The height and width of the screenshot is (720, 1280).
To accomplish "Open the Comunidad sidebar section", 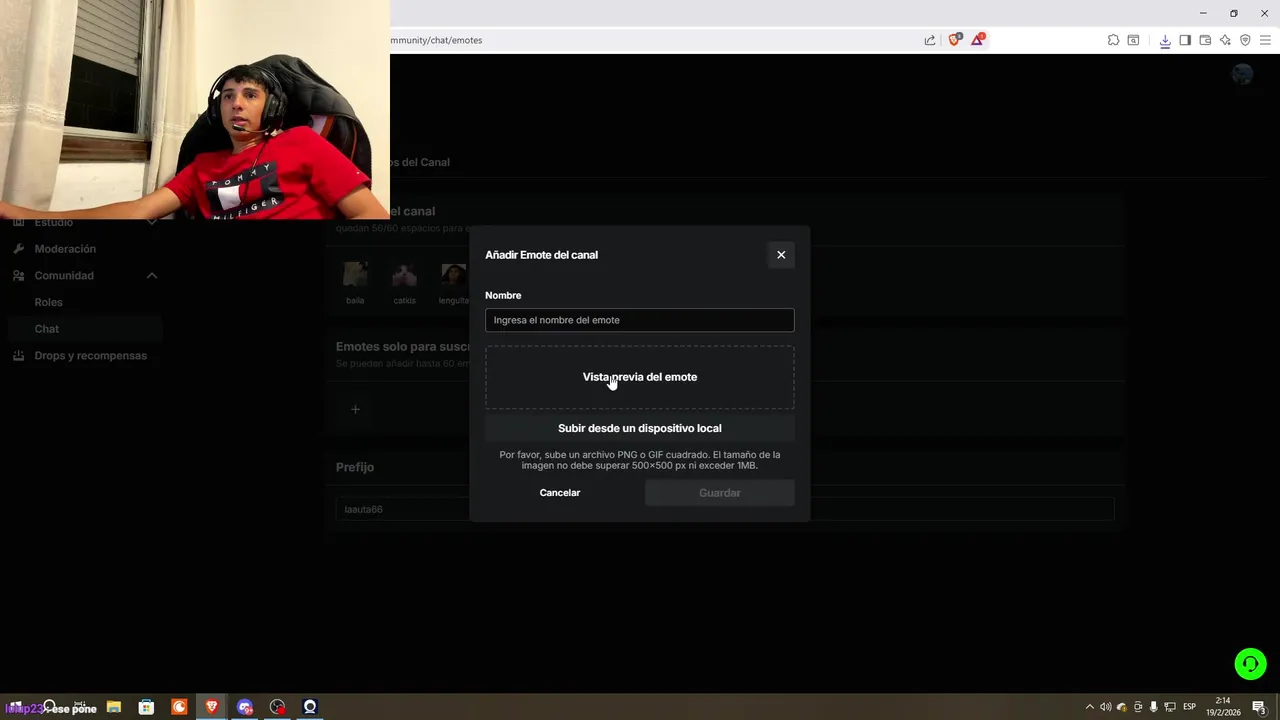I will coord(64,276).
